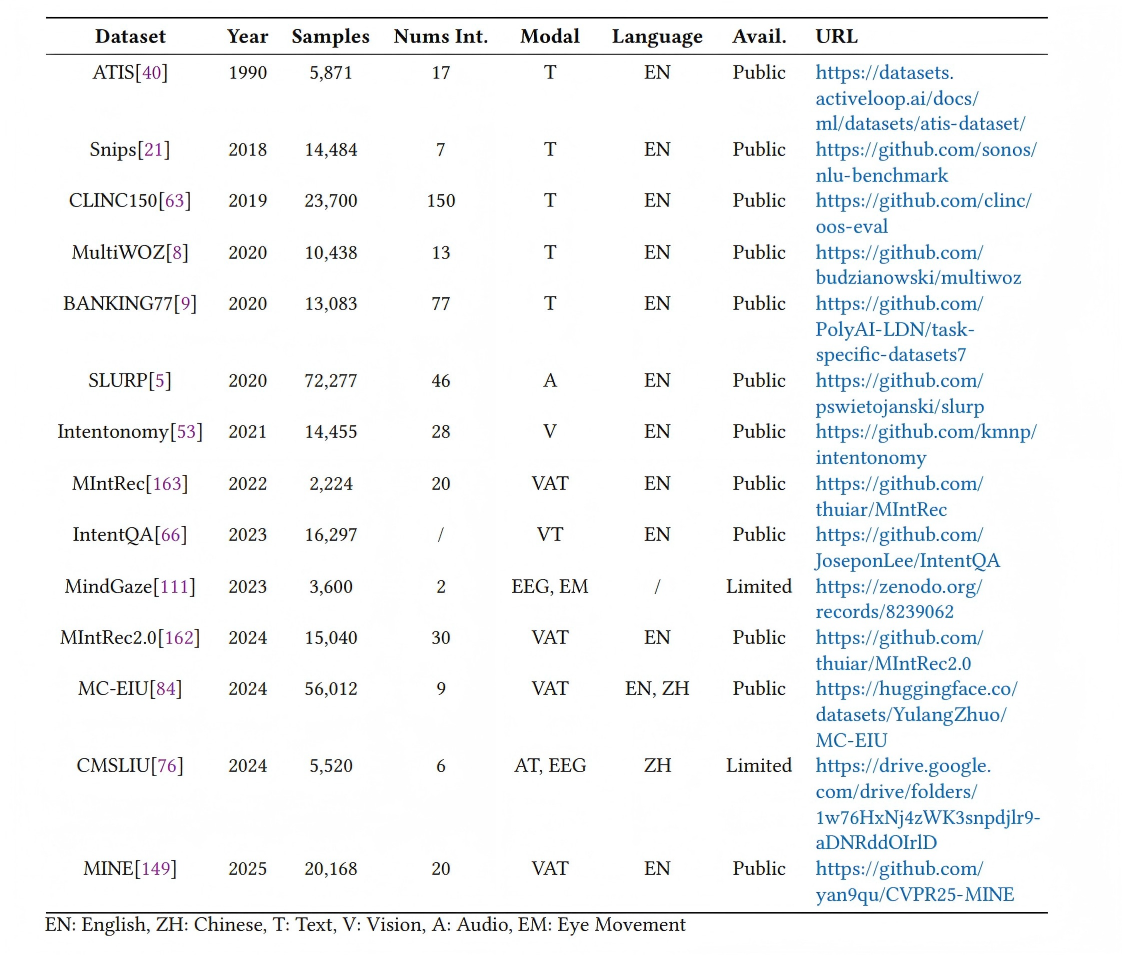Follow citation 21 next to Snips
The image size is (1122, 955).
pyautogui.click(x=154, y=150)
